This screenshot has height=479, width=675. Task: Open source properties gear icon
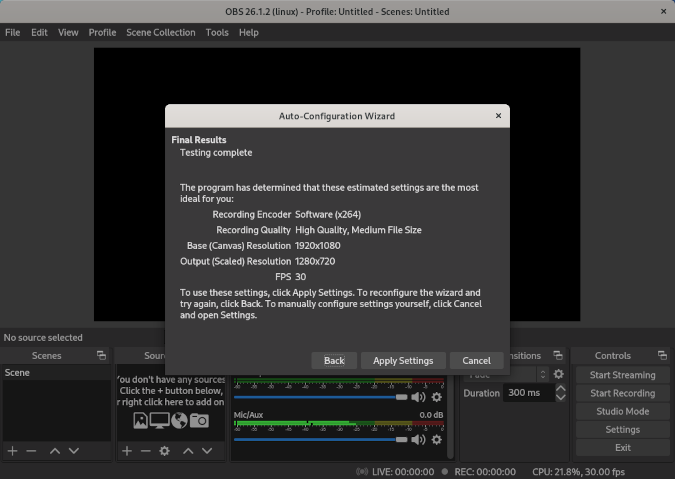165,451
